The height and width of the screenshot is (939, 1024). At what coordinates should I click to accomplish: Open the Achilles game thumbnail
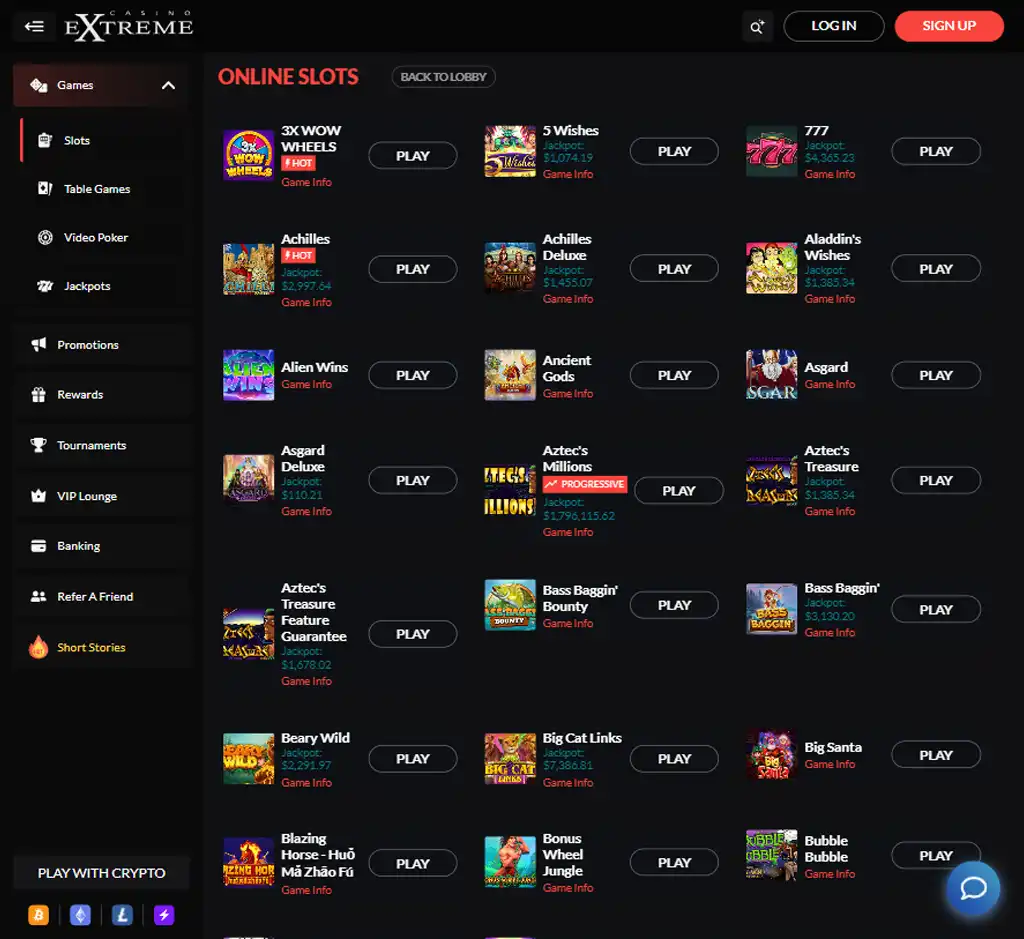(x=248, y=269)
